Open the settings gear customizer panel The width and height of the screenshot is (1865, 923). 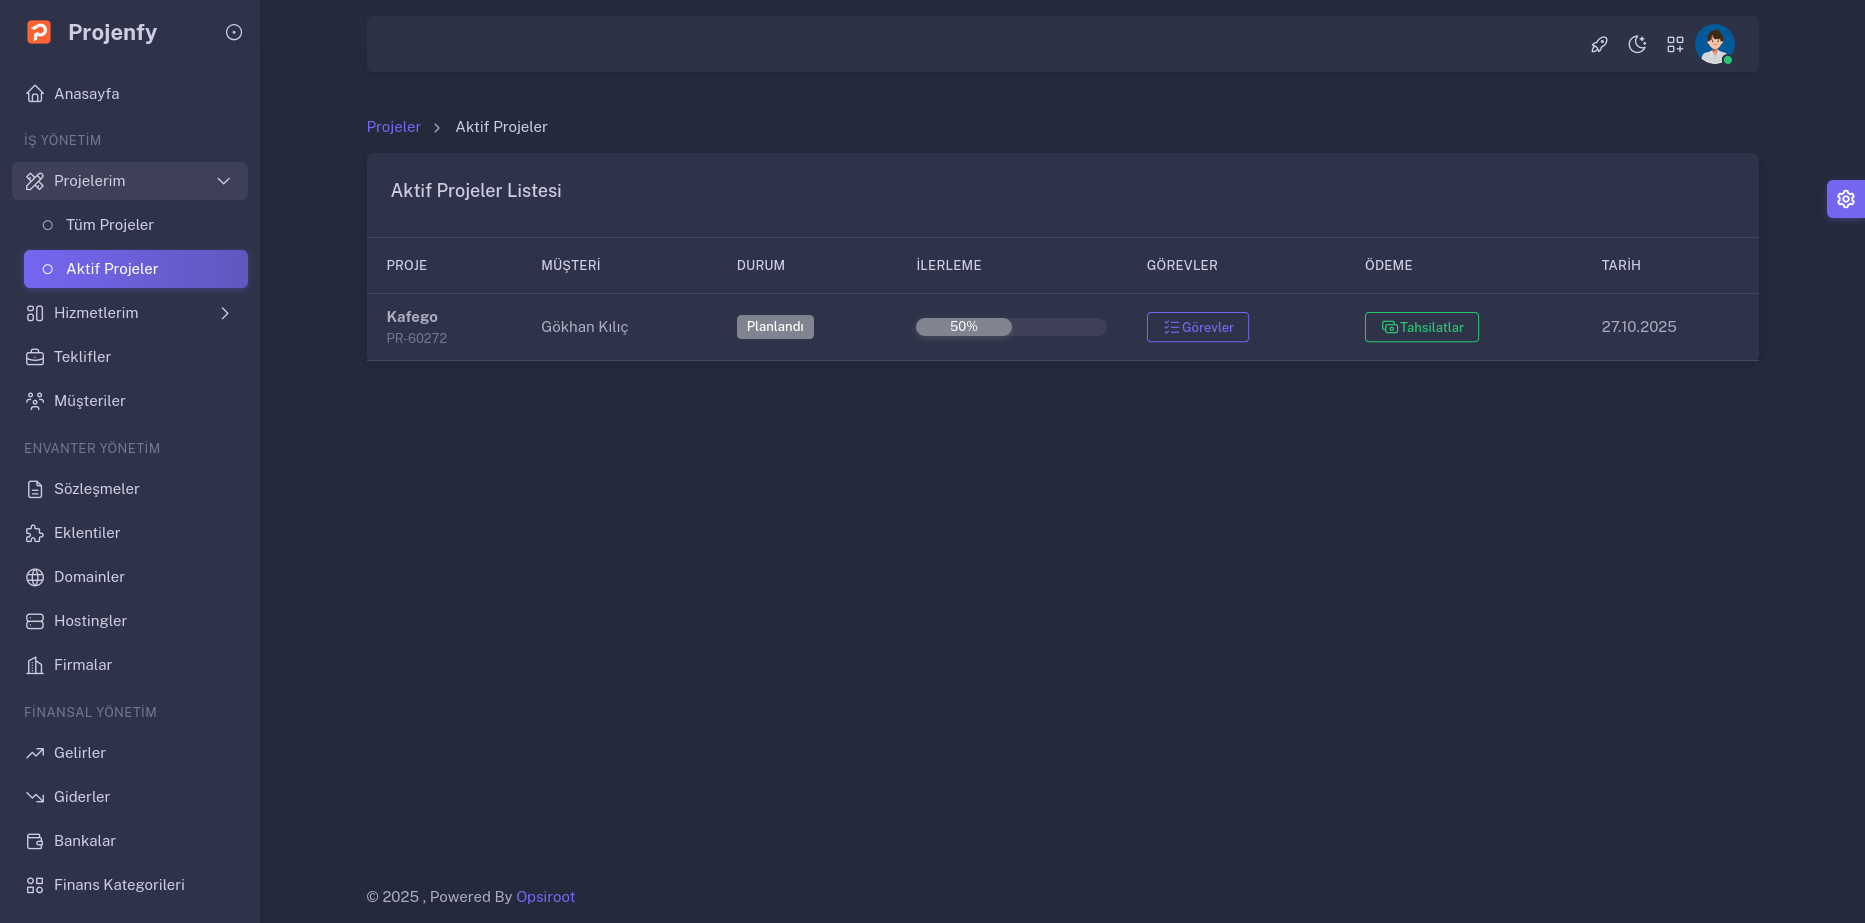pyautogui.click(x=1845, y=199)
